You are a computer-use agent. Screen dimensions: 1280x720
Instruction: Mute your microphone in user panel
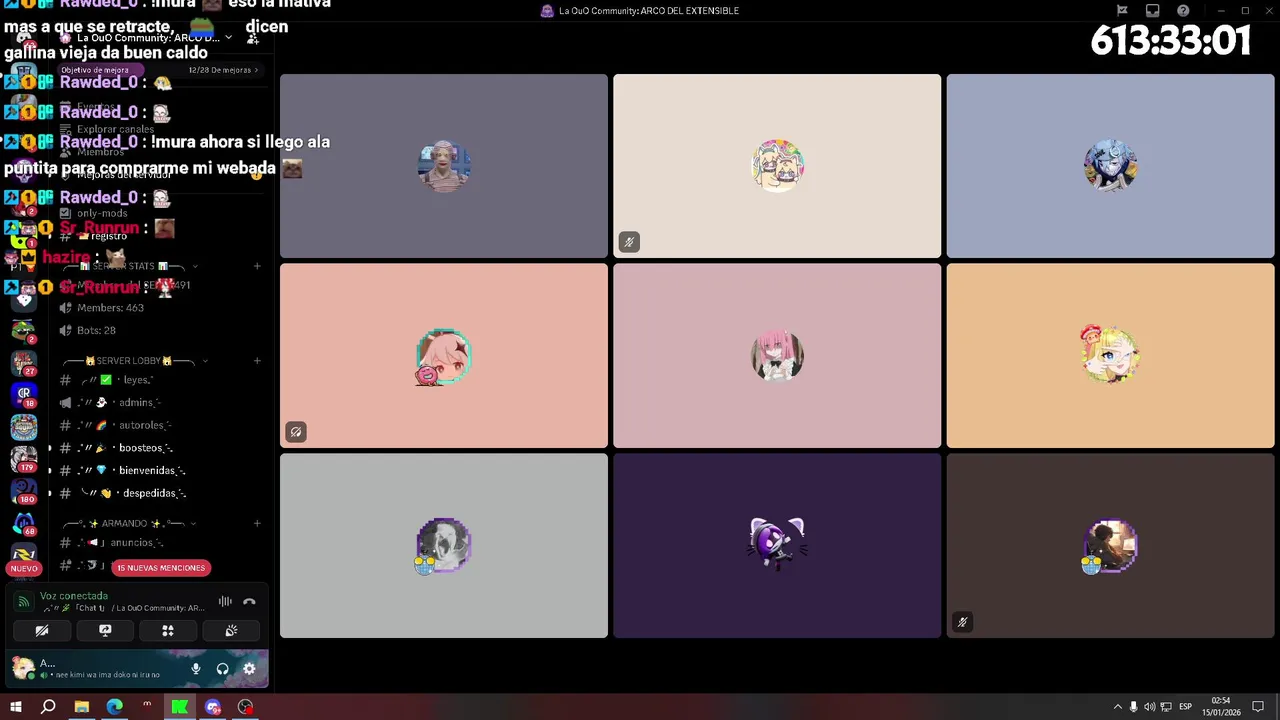click(196, 669)
